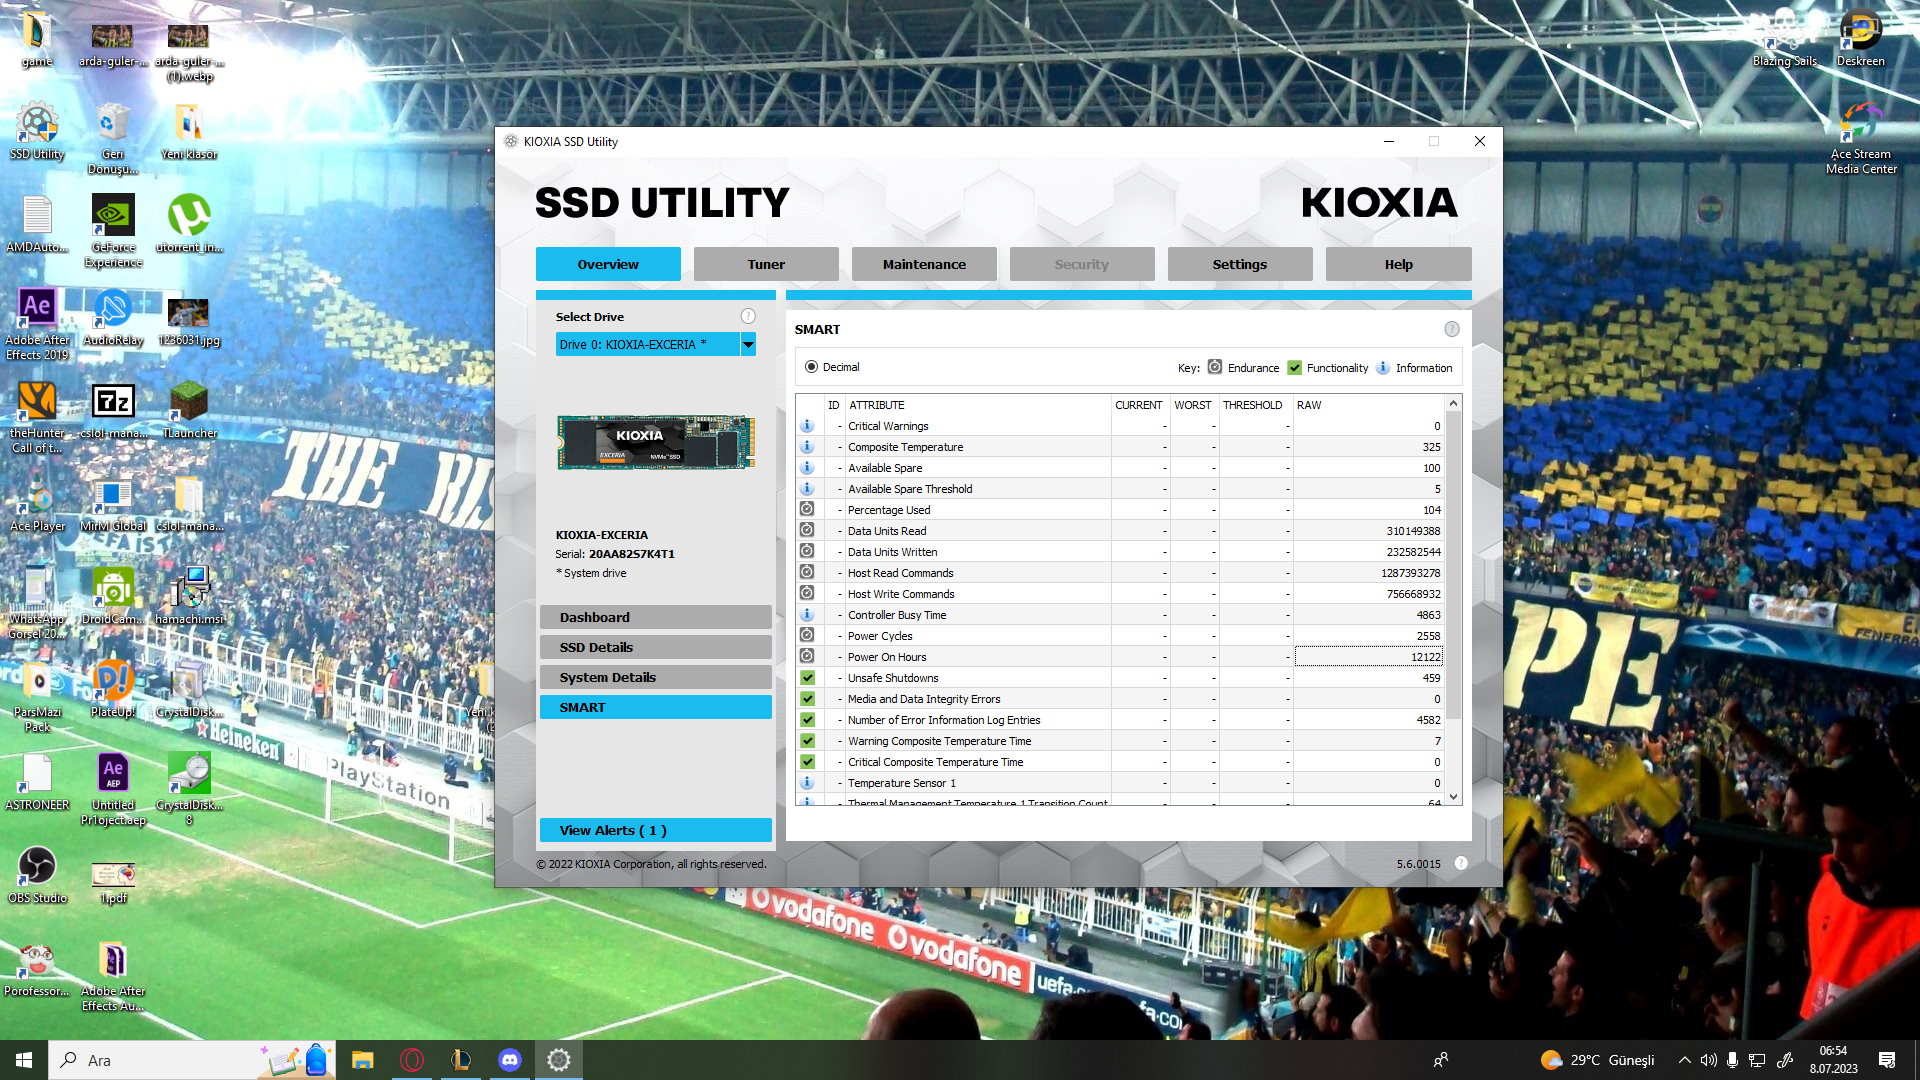Click the endurance icon beside Power Cycles
Screen dimensions: 1920x1080
pyautogui.click(x=807, y=636)
